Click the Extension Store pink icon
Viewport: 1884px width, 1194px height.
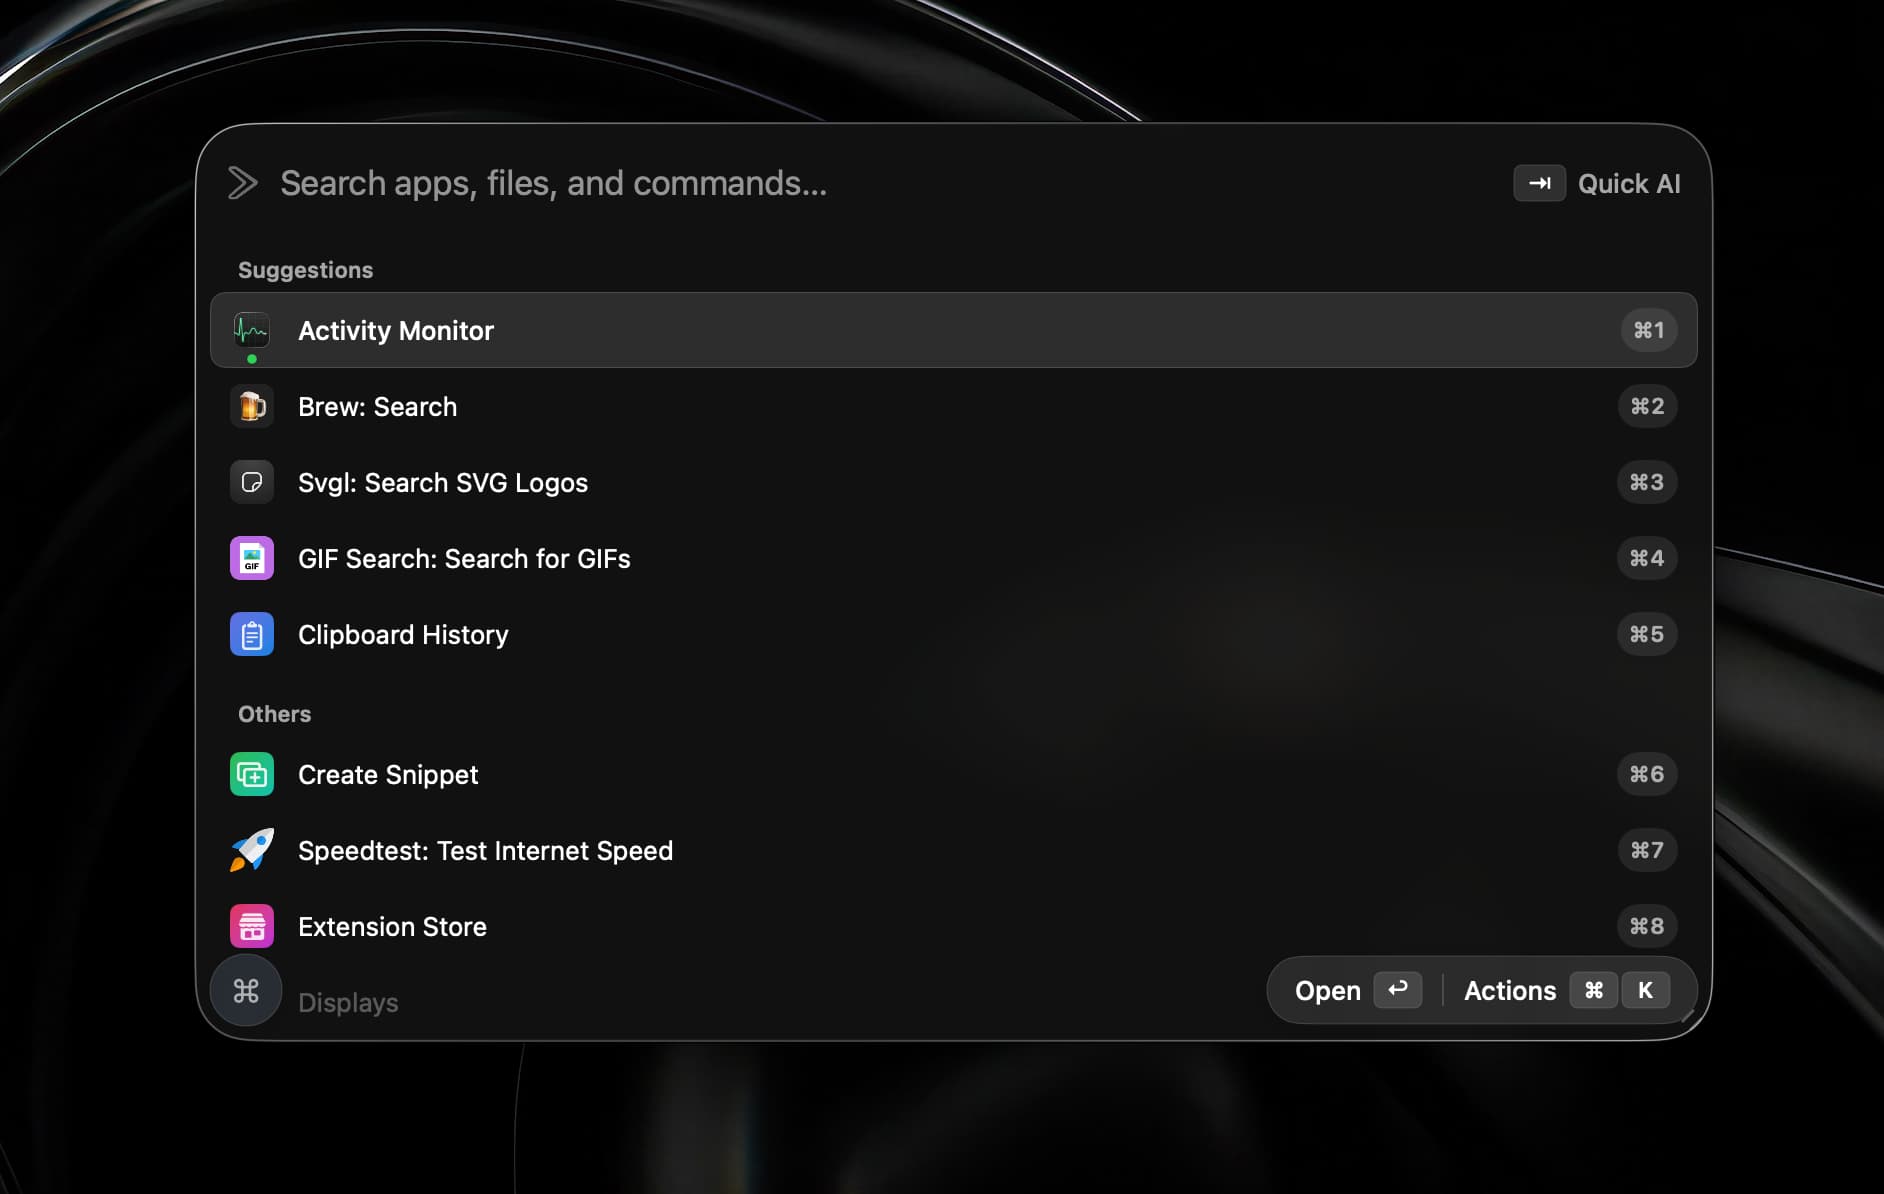252,926
